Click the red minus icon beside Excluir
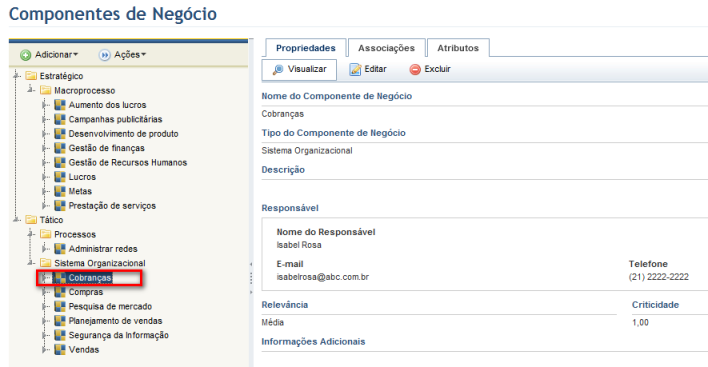This screenshot has width=708, height=367. pyautogui.click(x=415, y=70)
